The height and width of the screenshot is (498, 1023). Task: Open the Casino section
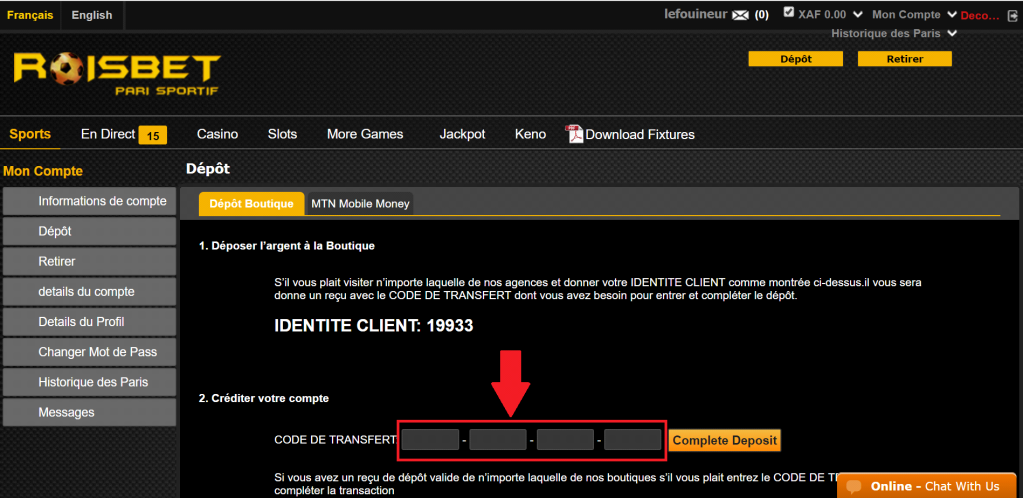pyautogui.click(x=217, y=134)
